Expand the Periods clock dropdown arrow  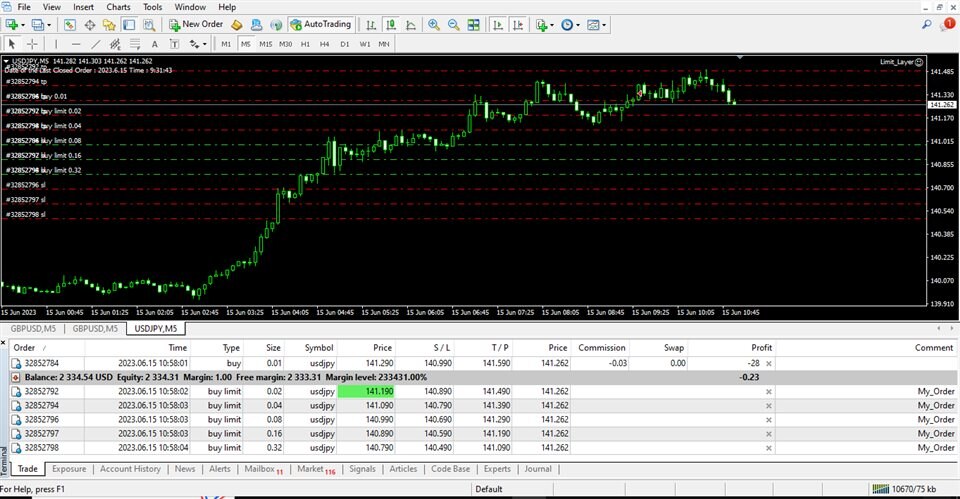[577, 25]
